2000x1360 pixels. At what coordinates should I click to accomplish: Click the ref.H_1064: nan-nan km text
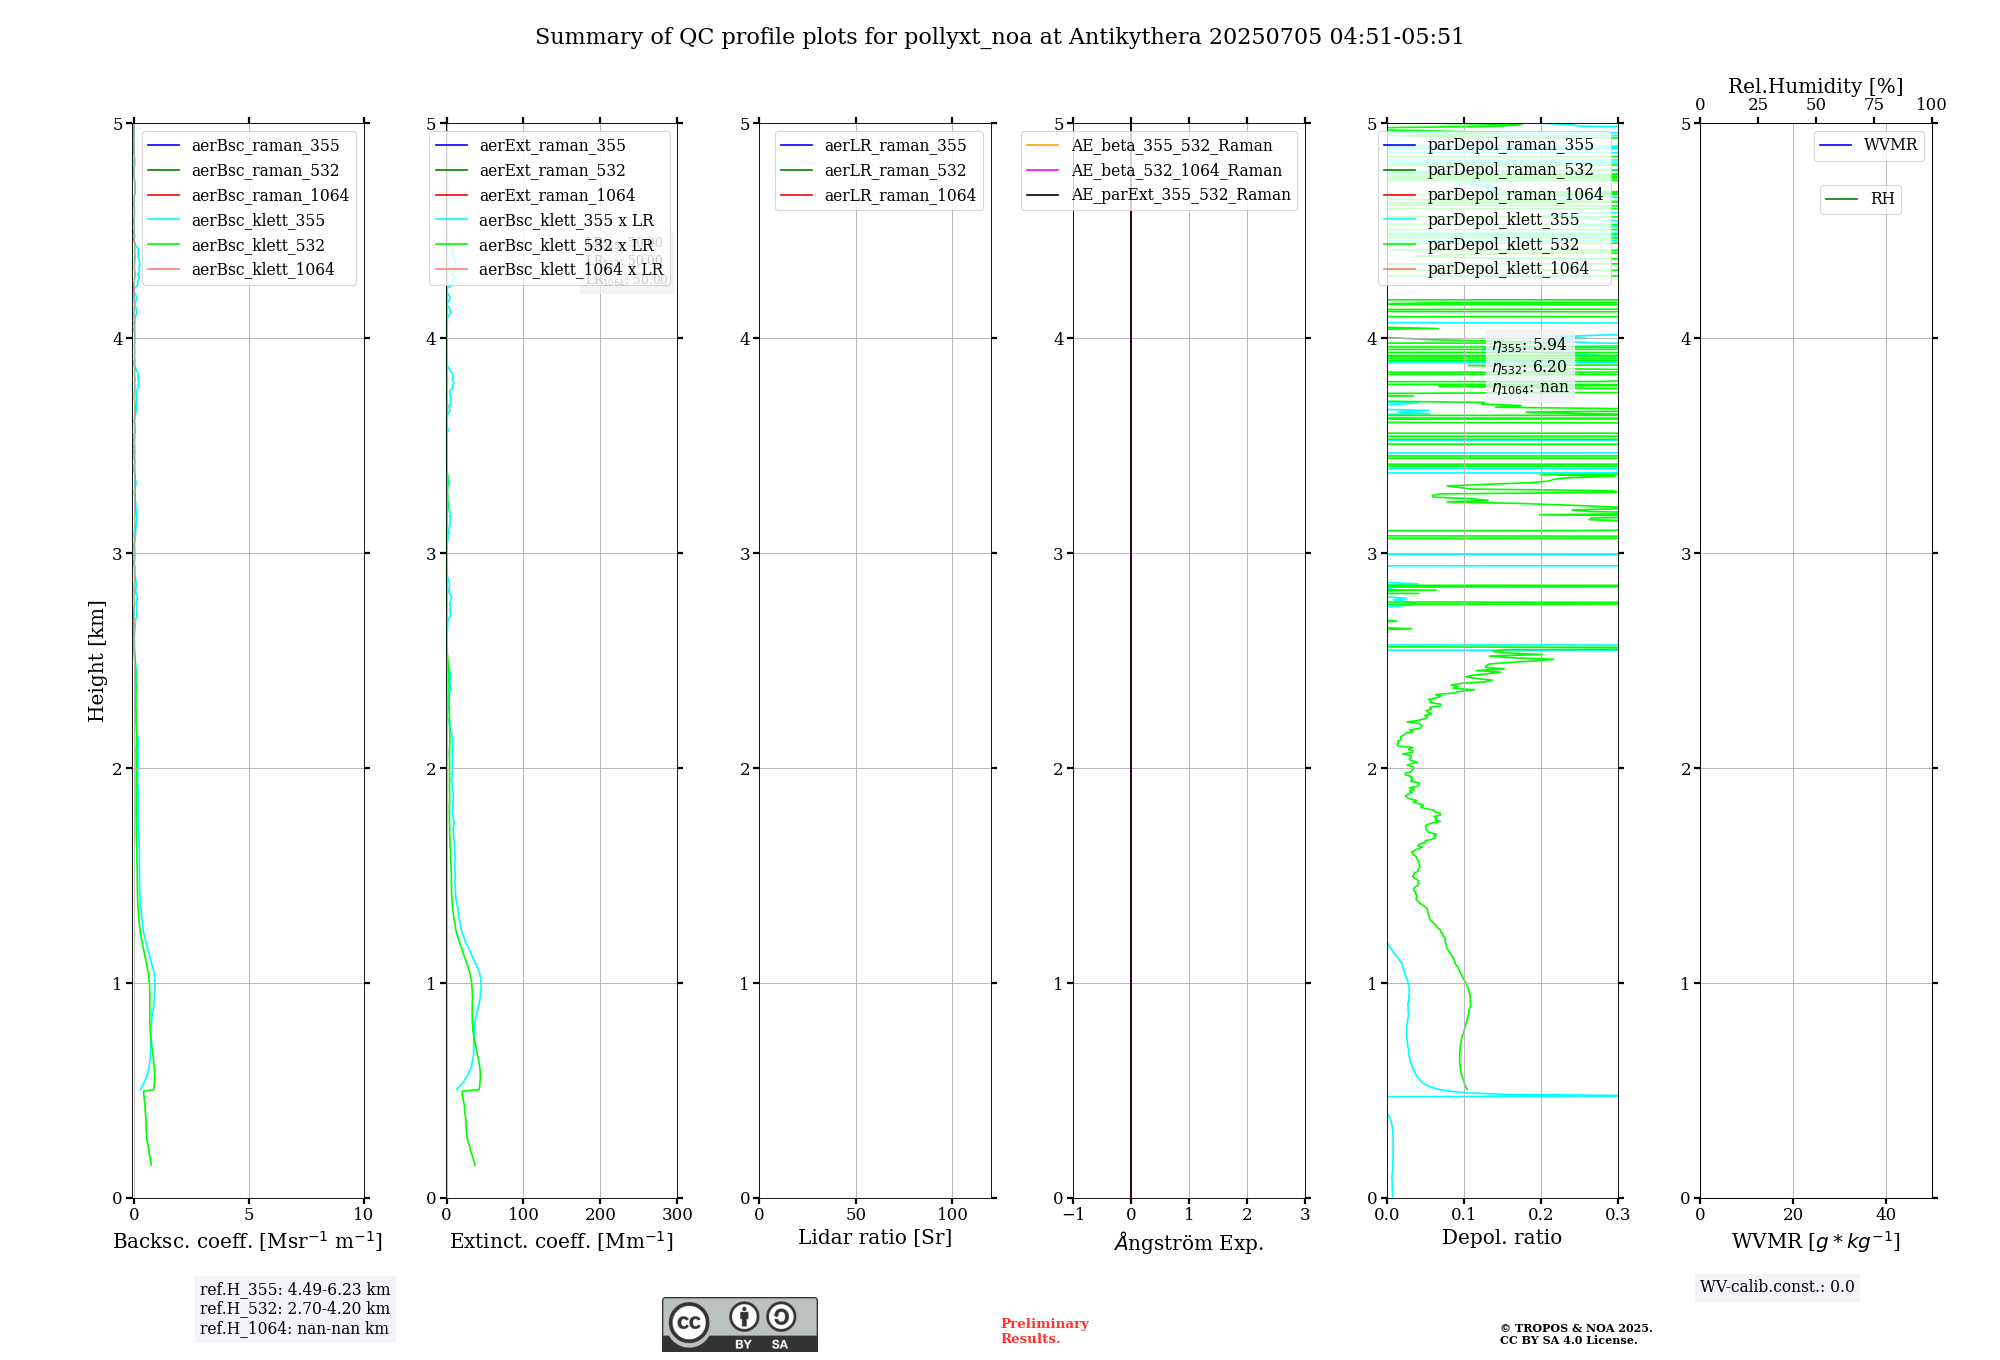click(x=294, y=1329)
